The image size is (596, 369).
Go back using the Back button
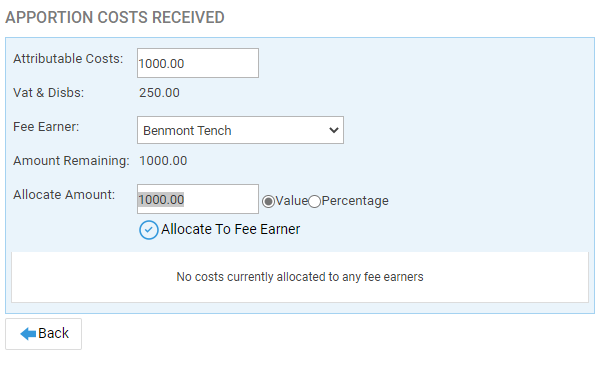tap(43, 334)
